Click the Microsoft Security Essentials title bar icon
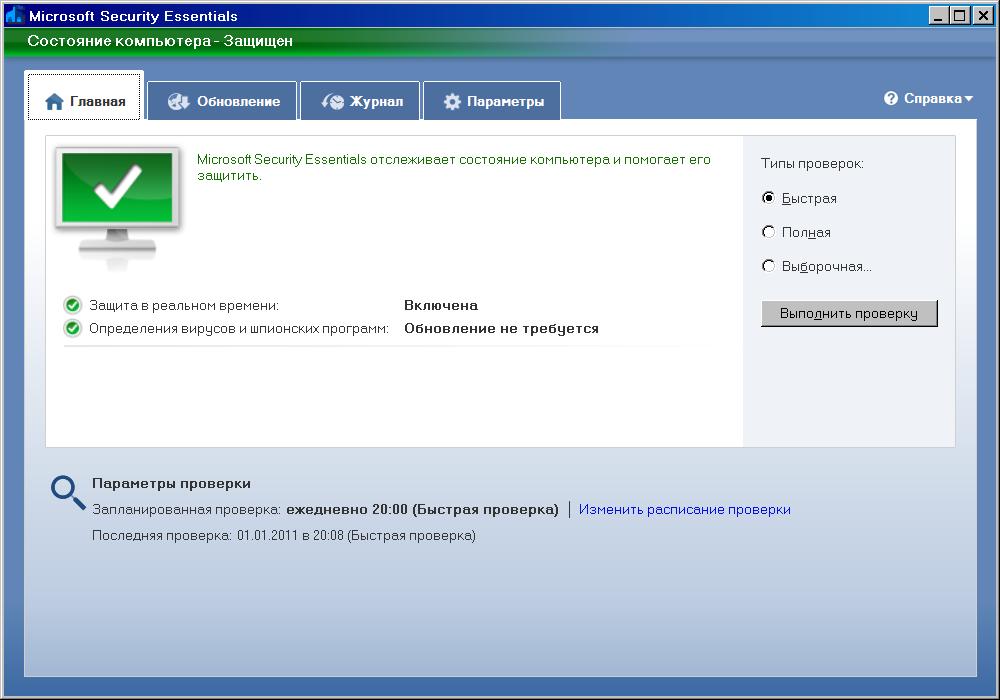This screenshot has height=700, width=1000. (x=14, y=15)
